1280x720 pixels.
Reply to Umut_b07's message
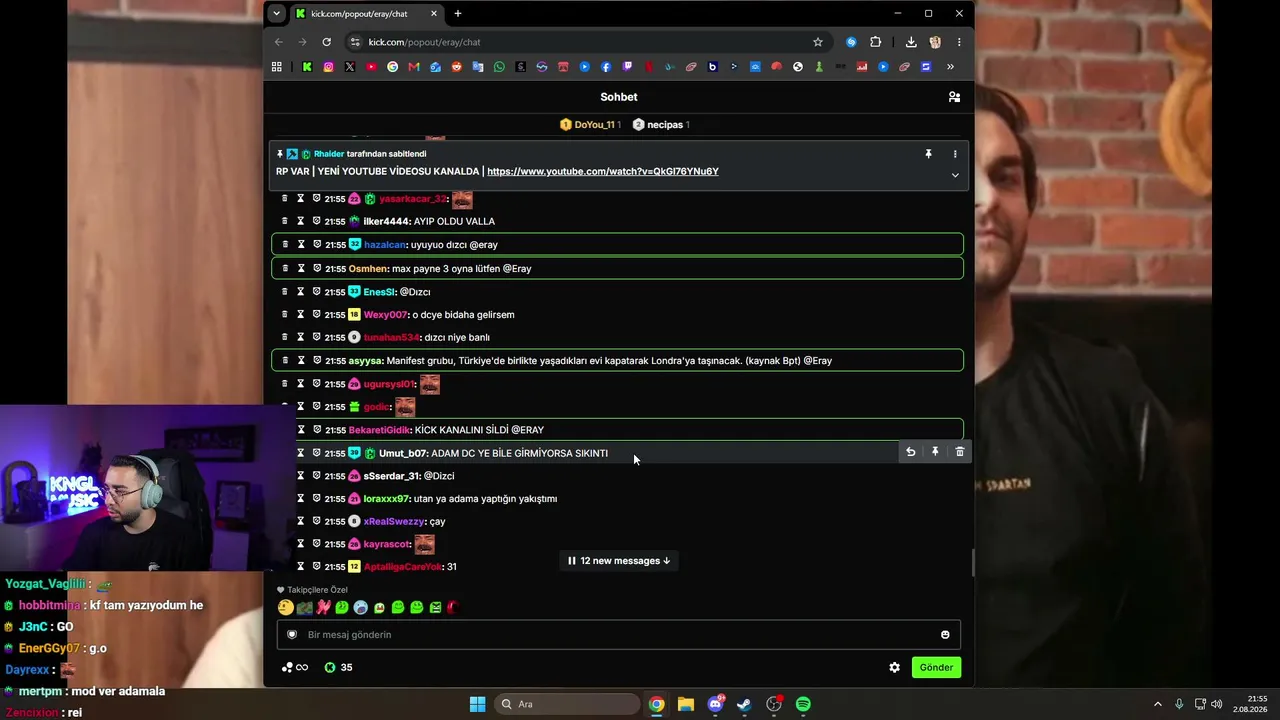[x=910, y=452]
